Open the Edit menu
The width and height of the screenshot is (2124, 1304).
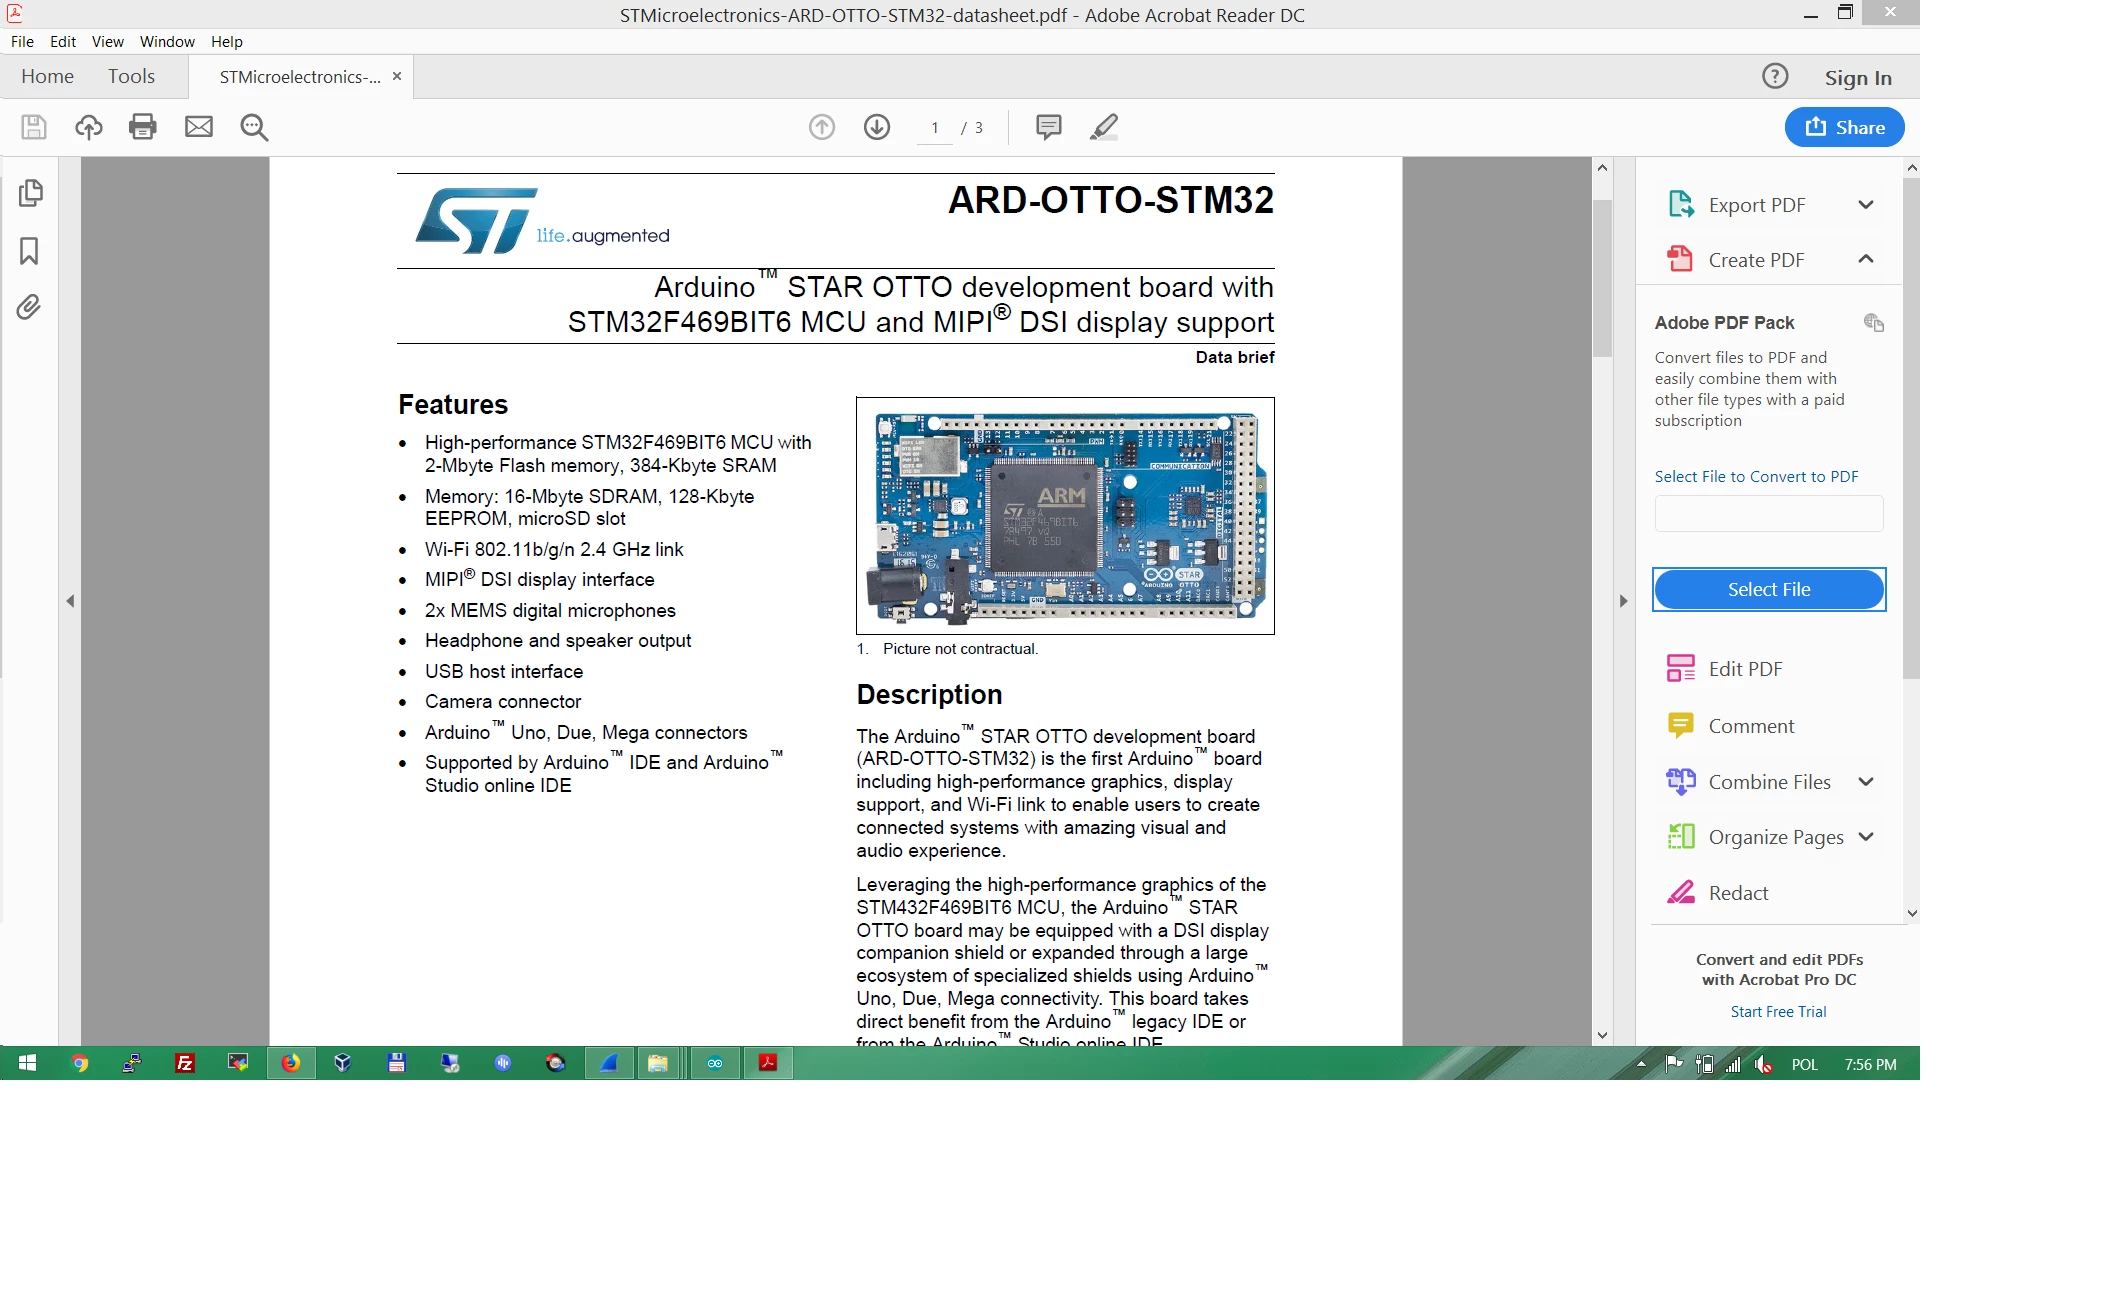click(x=63, y=41)
